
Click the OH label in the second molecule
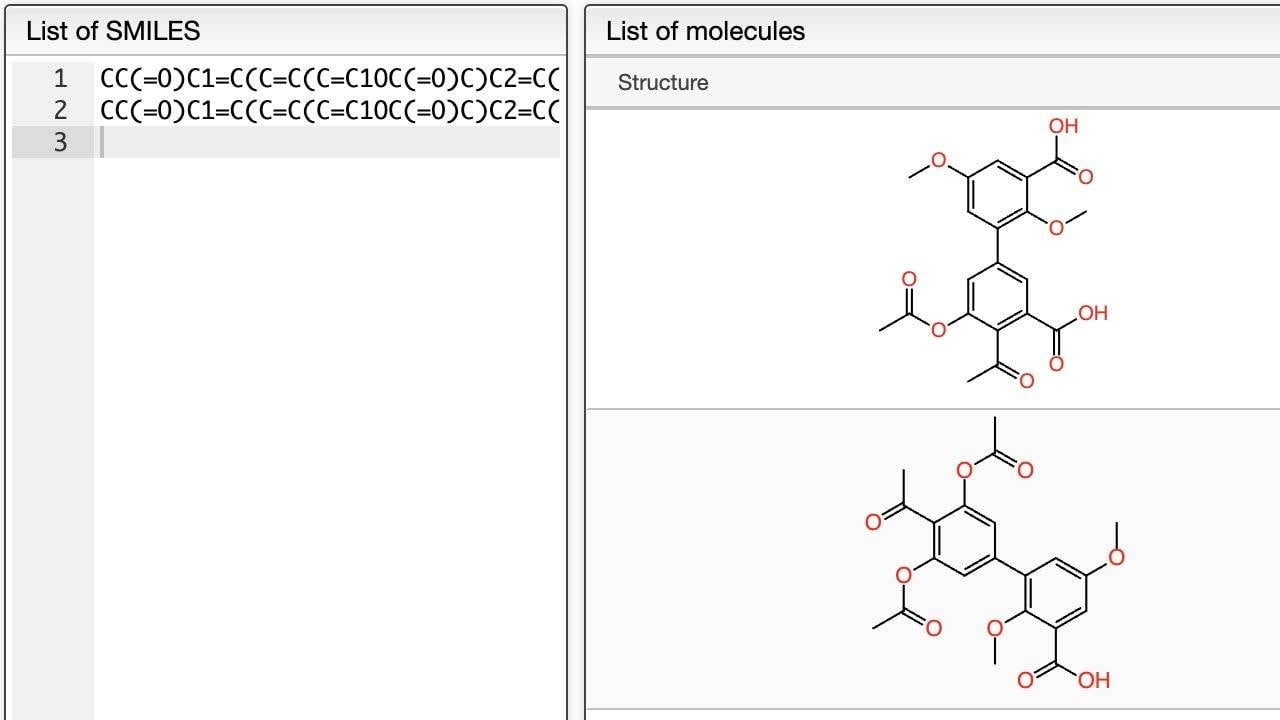1093,680
